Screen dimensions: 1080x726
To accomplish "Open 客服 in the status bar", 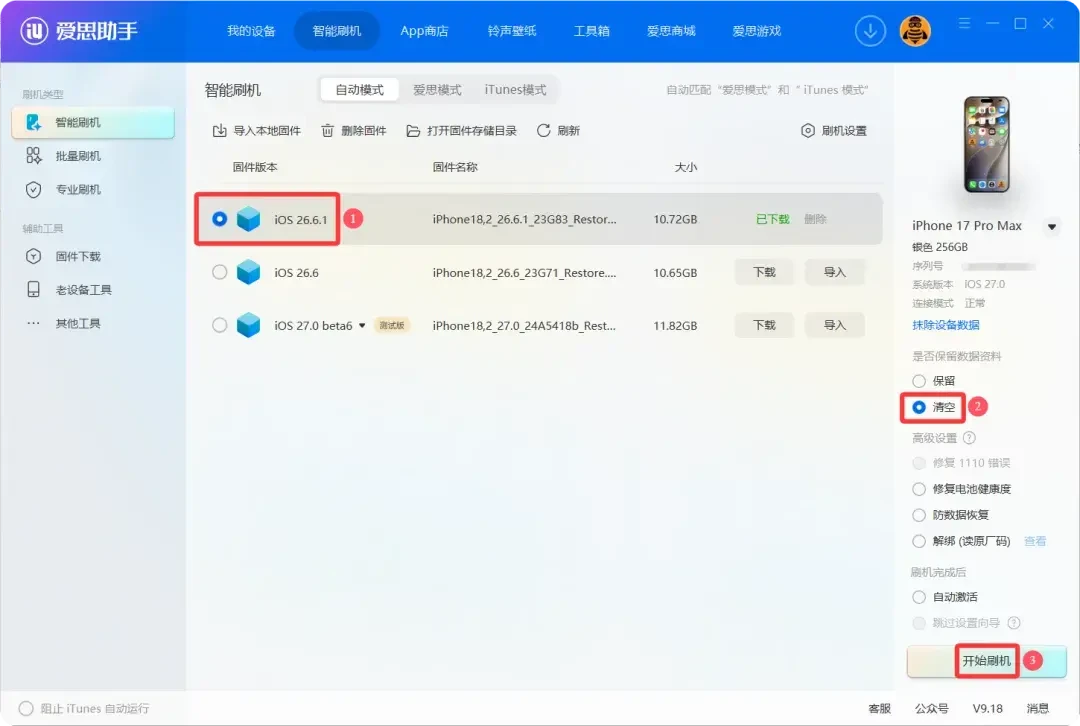I will point(880,708).
